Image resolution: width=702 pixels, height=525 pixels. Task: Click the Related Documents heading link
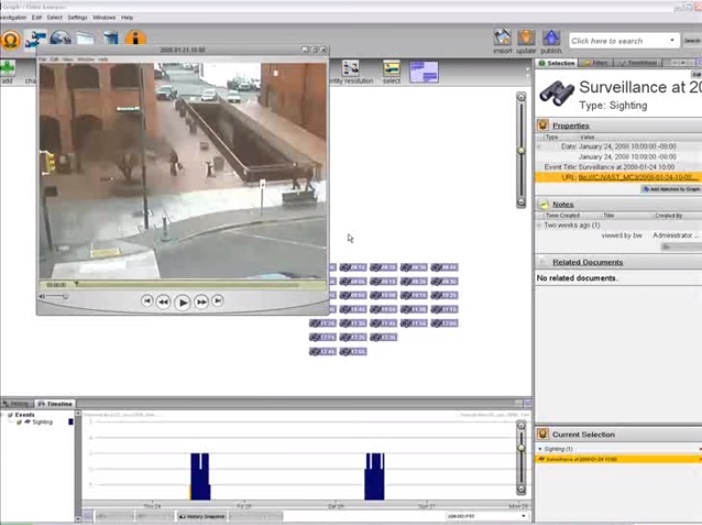(x=587, y=262)
